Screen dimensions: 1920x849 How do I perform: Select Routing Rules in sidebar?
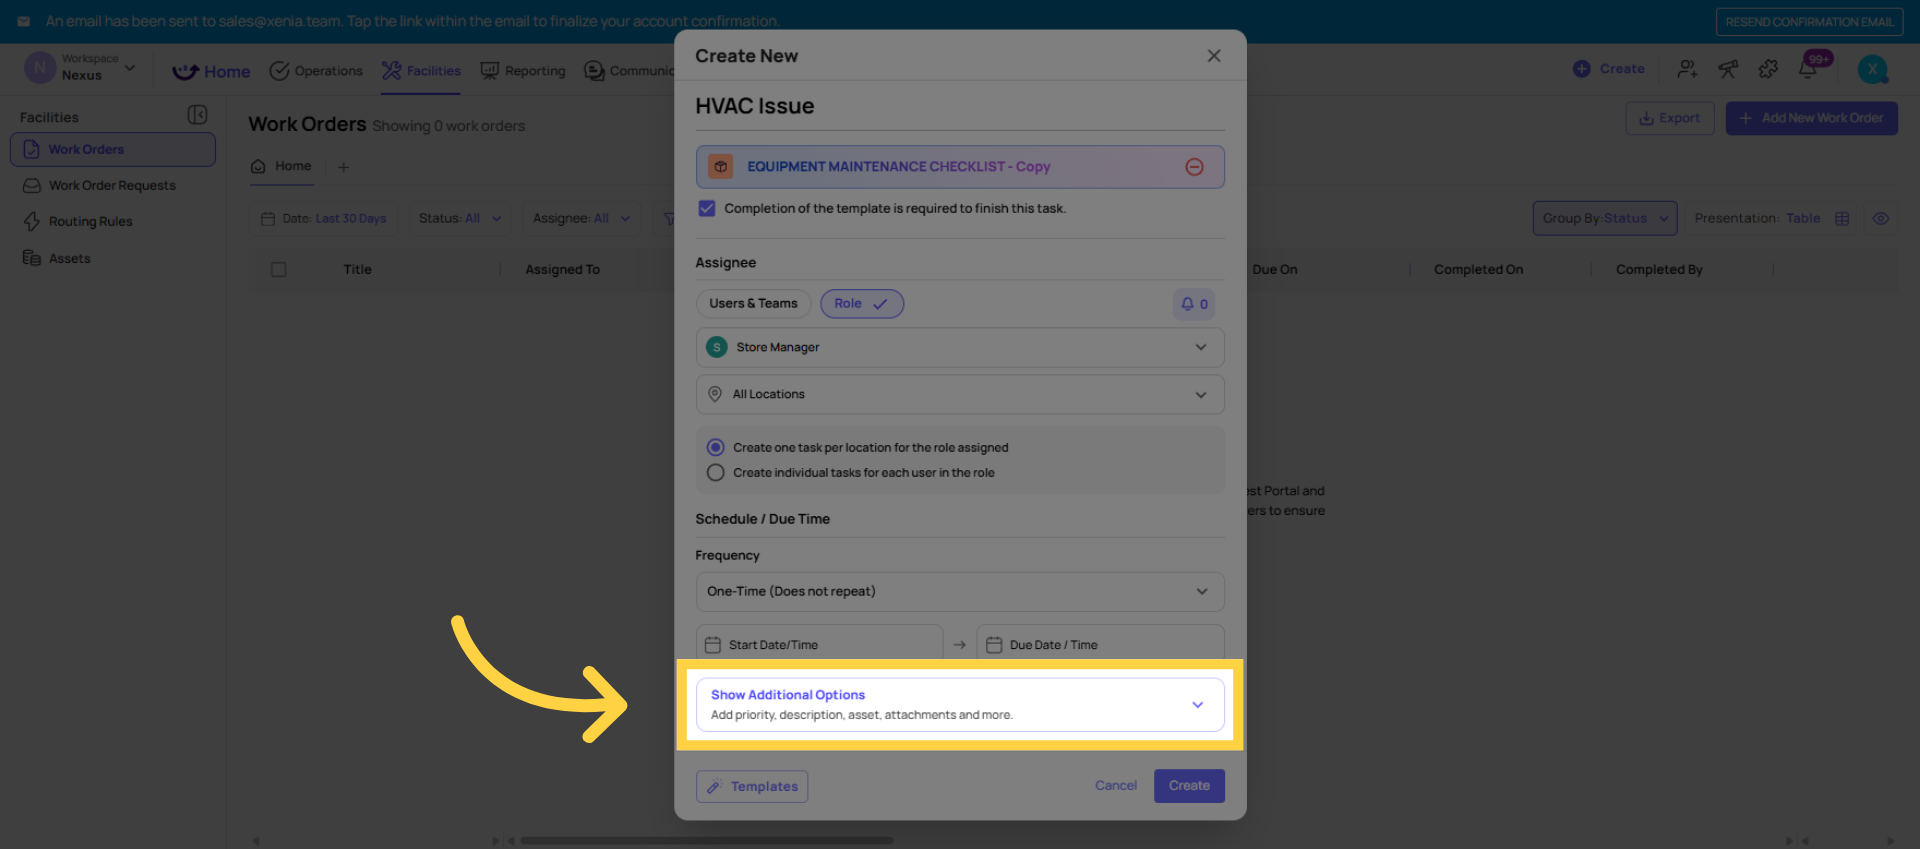click(x=113, y=221)
